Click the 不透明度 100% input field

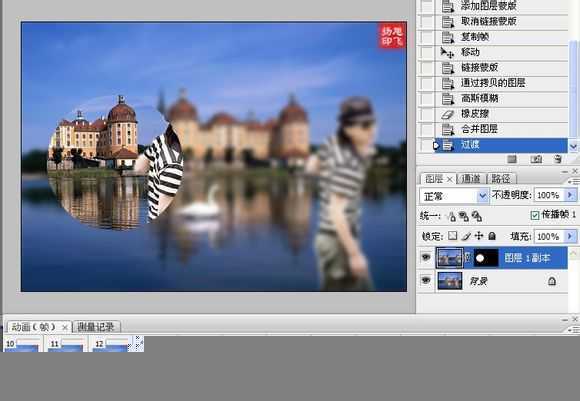click(x=549, y=195)
